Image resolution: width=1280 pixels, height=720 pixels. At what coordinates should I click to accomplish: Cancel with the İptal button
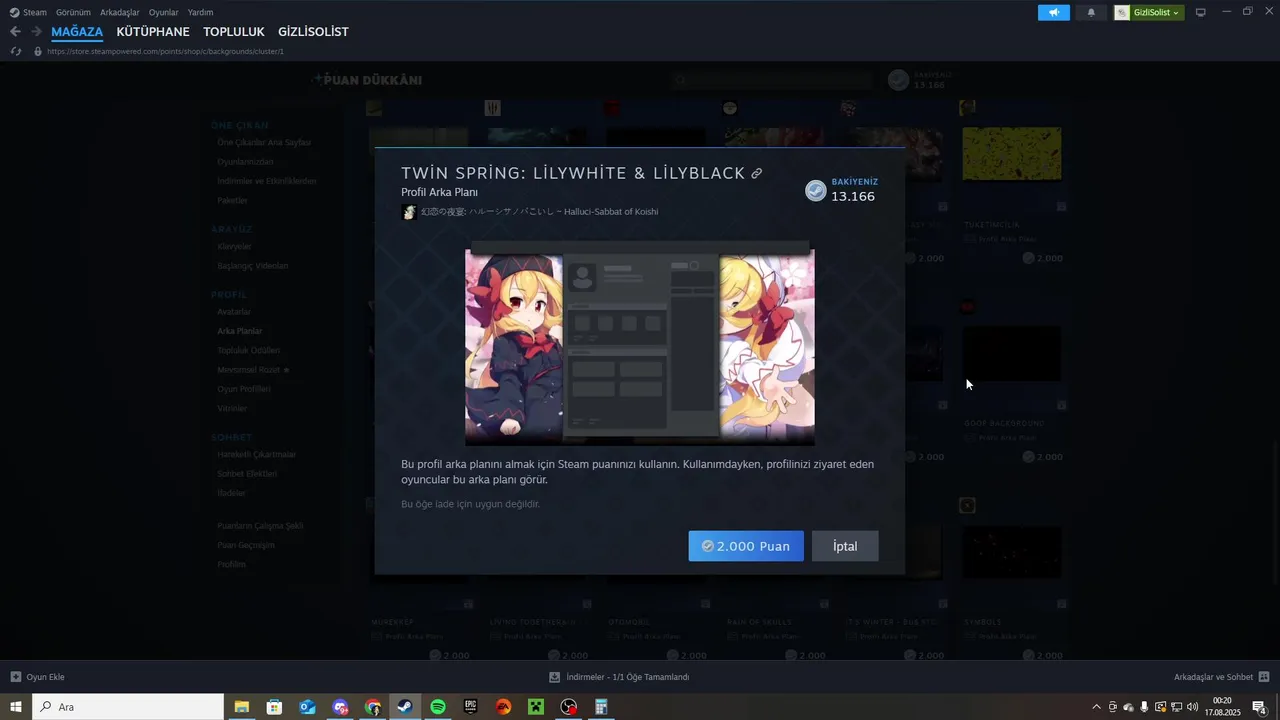tap(845, 546)
